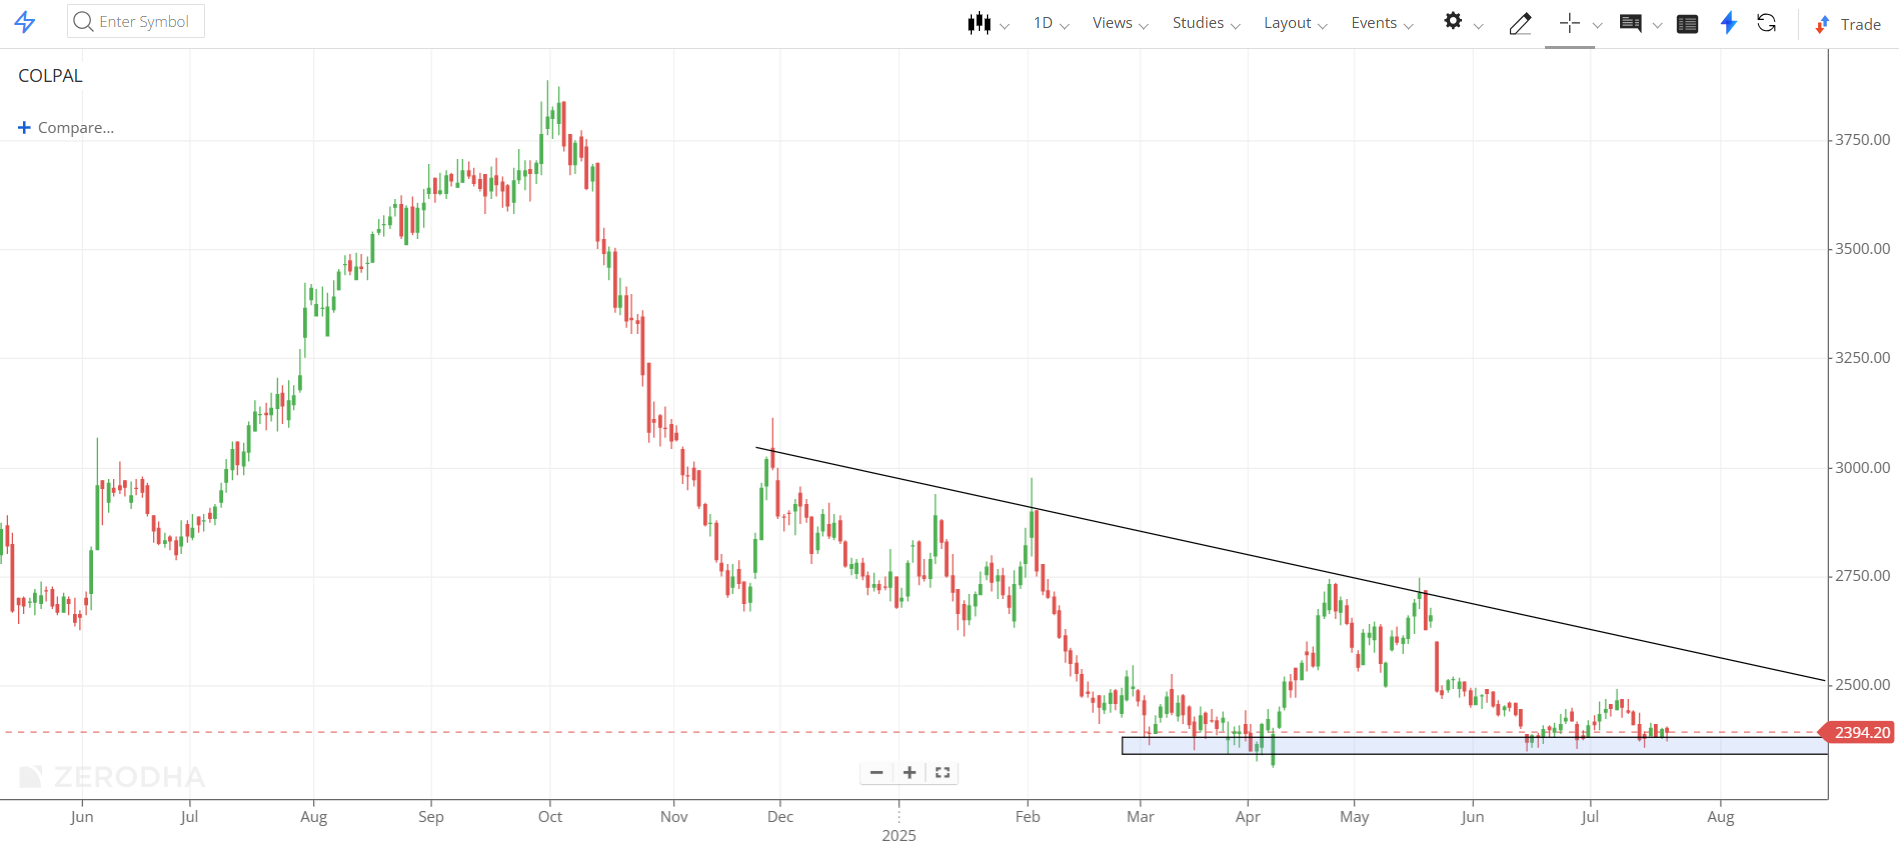Open the Views dropdown menu
This screenshot has height=844, width=1899.
coord(1119,23)
